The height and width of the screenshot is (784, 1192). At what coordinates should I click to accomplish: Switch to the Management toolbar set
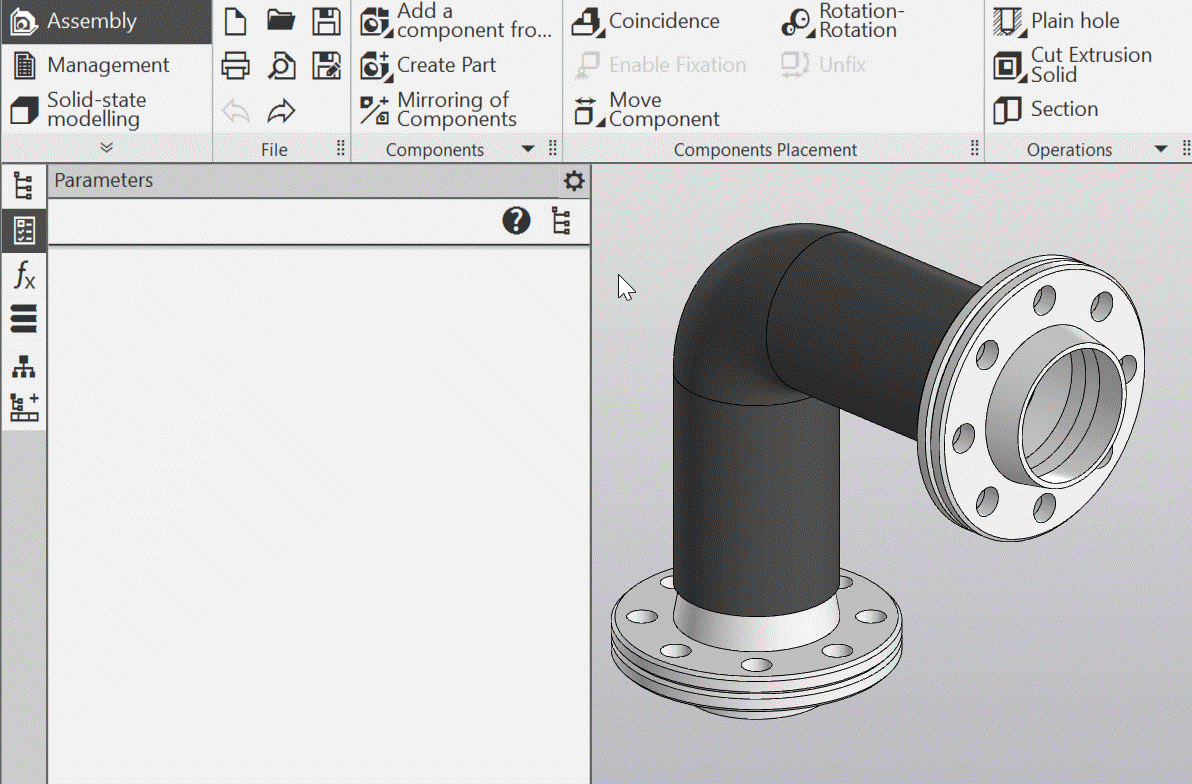pos(90,66)
